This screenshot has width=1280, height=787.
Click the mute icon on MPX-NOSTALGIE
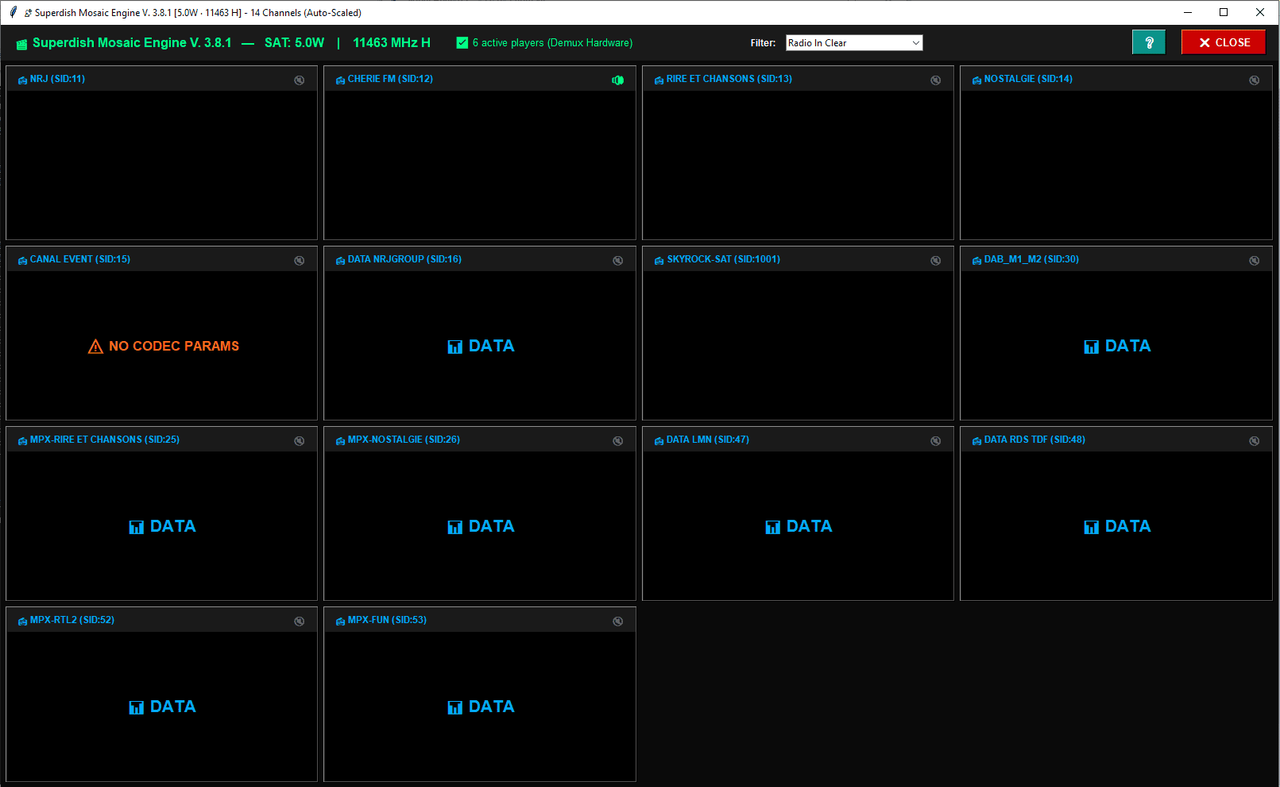618,441
